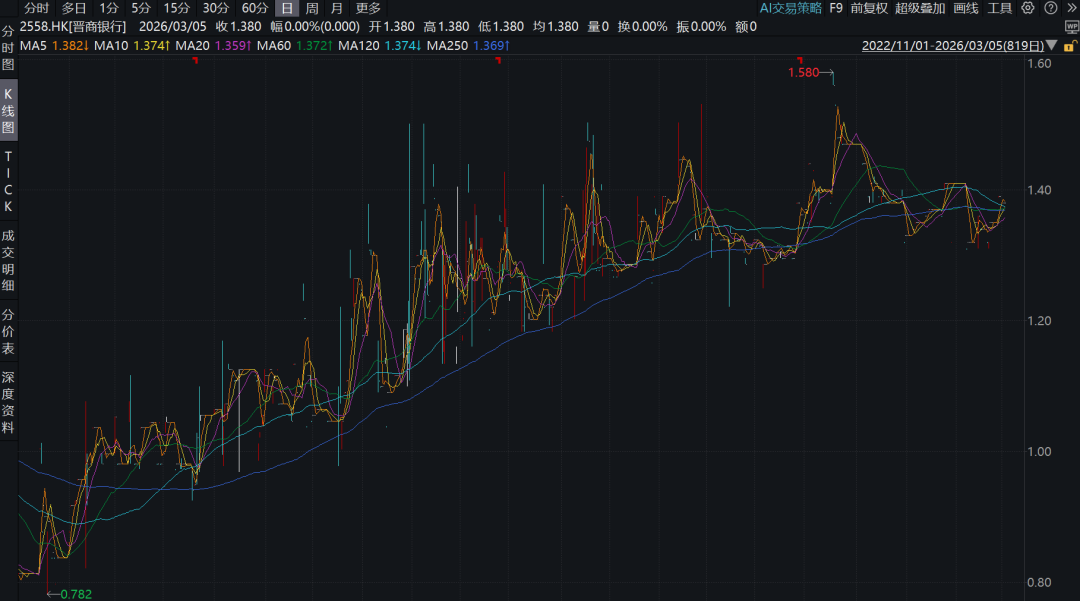This screenshot has height=601, width=1080.
Task: Open AI交易策略 feature
Action: click(791, 8)
